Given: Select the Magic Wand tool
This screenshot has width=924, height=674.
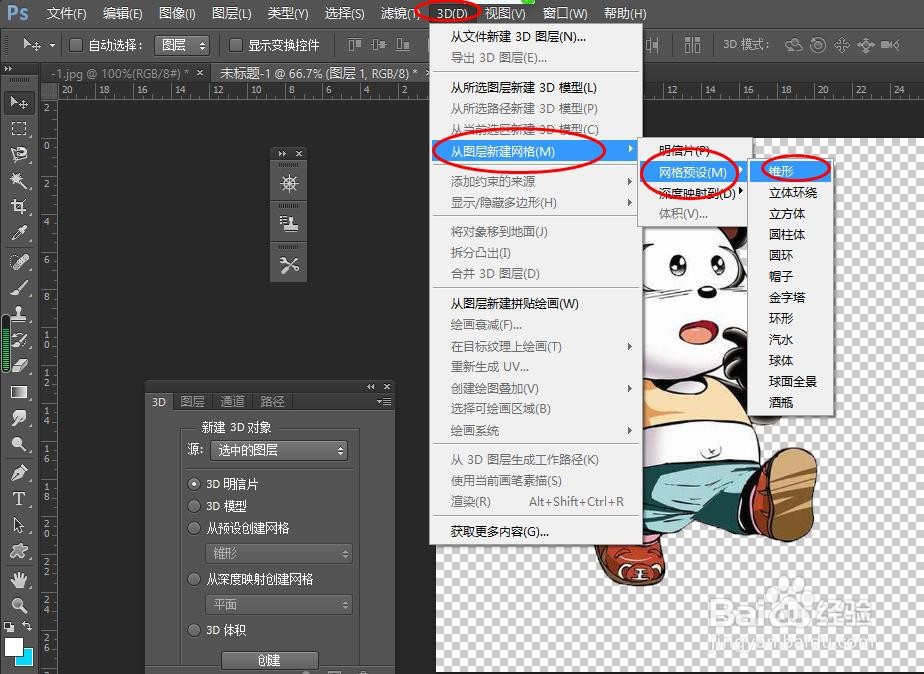Looking at the screenshot, I should [x=19, y=180].
